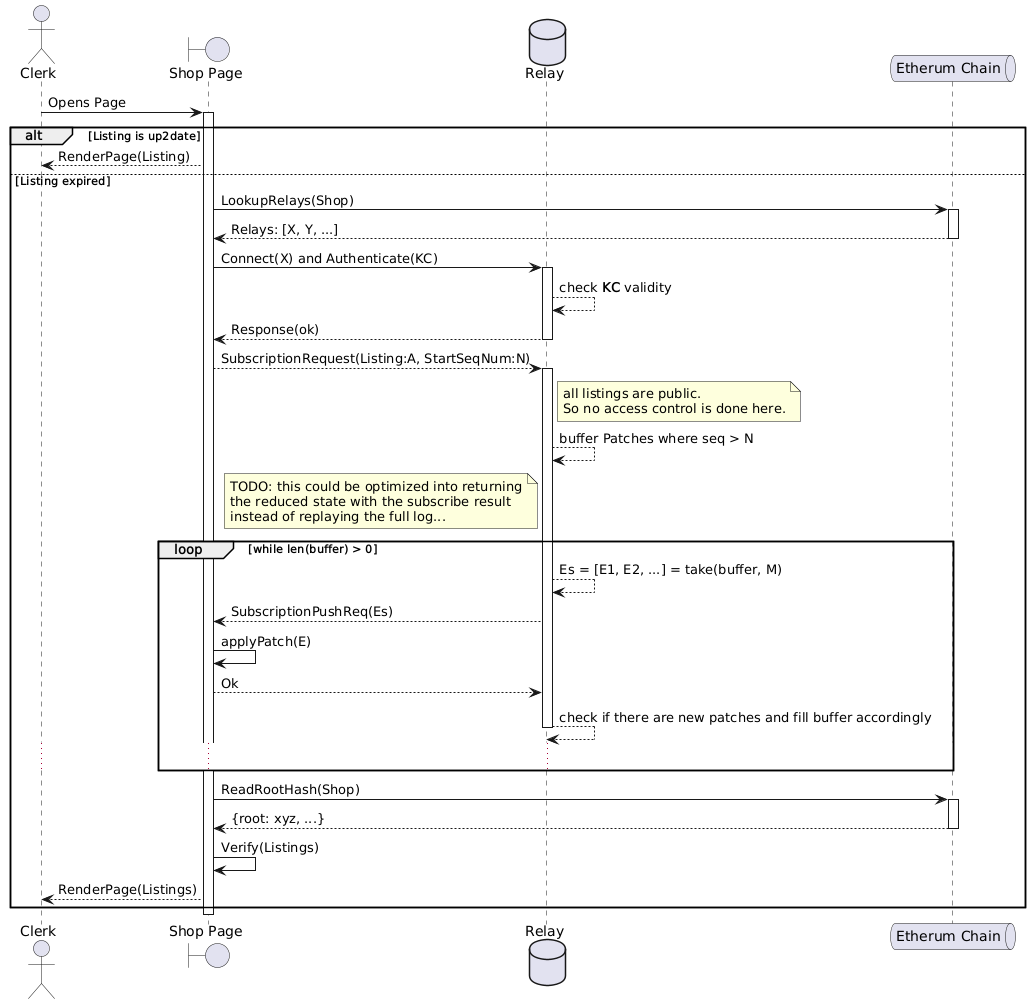Click the 'applyPatch(E)' self-message
Image resolution: width=1031 pixels, height=1004 pixels.
266,641
